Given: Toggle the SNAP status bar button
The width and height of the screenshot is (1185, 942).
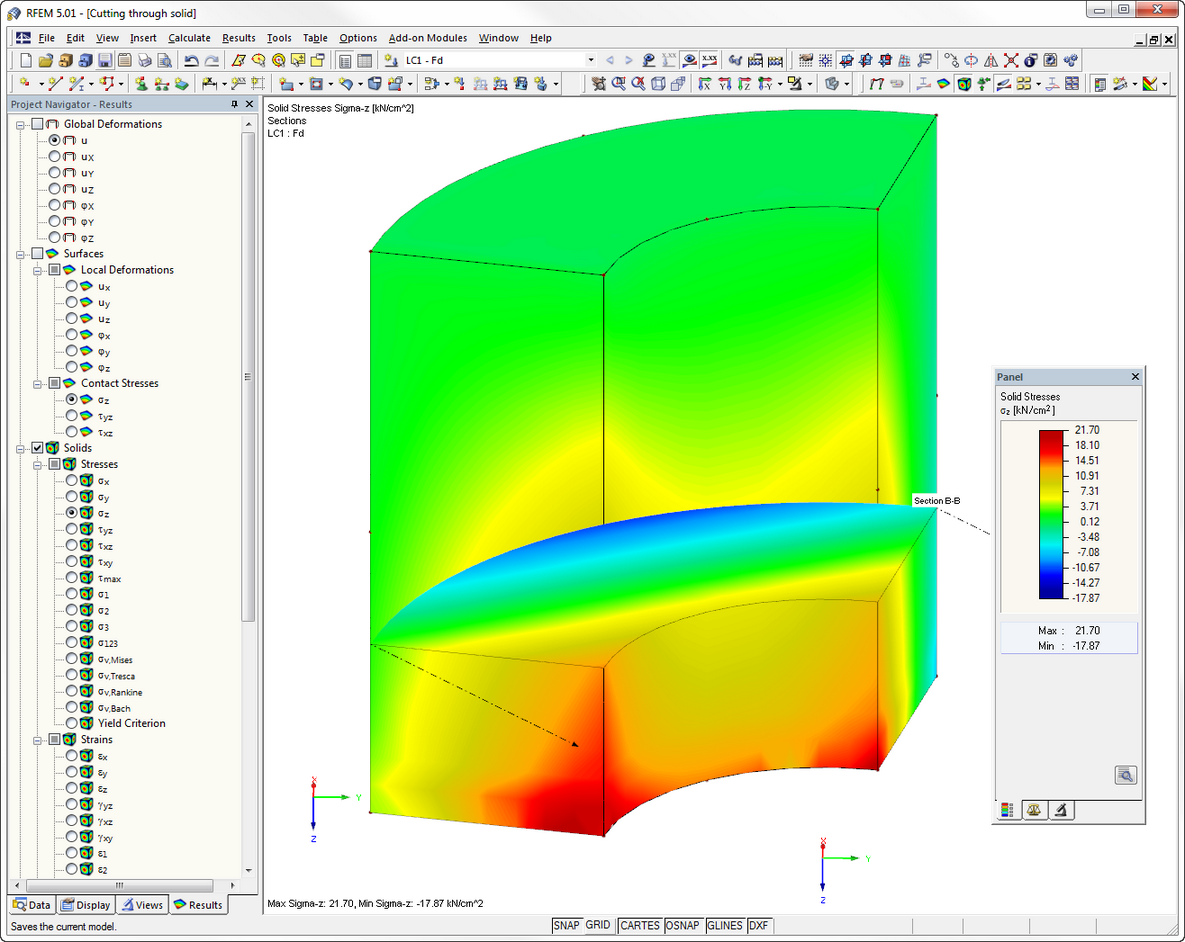Looking at the screenshot, I should (566, 925).
